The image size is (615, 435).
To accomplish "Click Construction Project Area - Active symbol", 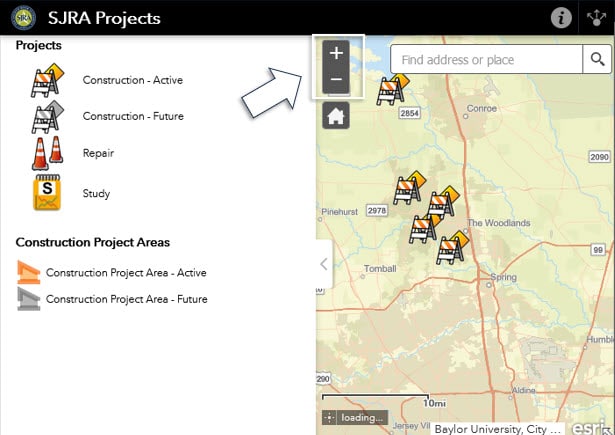I will tap(28, 272).
